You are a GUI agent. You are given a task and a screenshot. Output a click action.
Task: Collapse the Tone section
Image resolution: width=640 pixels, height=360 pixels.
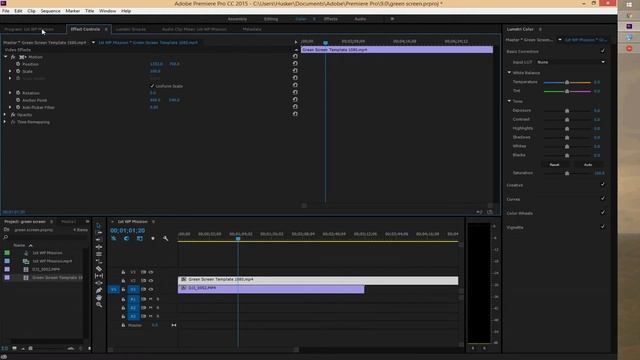pos(509,101)
